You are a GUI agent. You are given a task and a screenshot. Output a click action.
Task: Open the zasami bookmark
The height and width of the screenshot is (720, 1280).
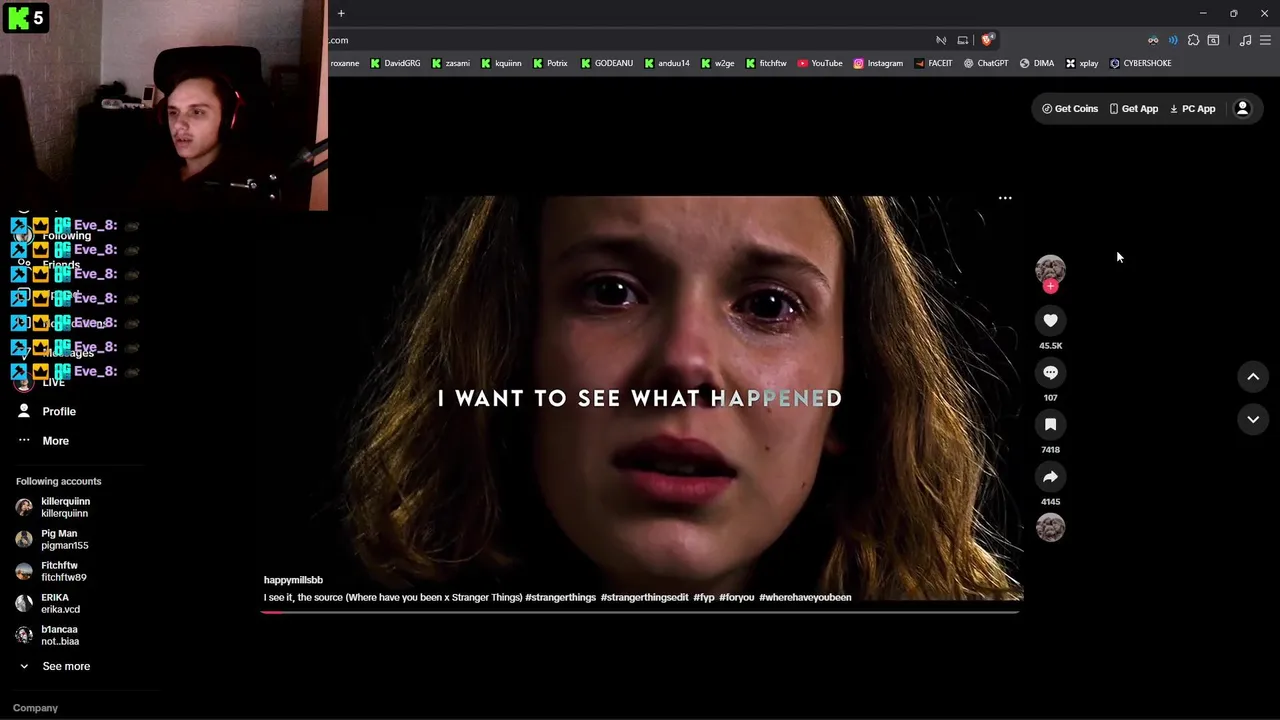point(451,63)
